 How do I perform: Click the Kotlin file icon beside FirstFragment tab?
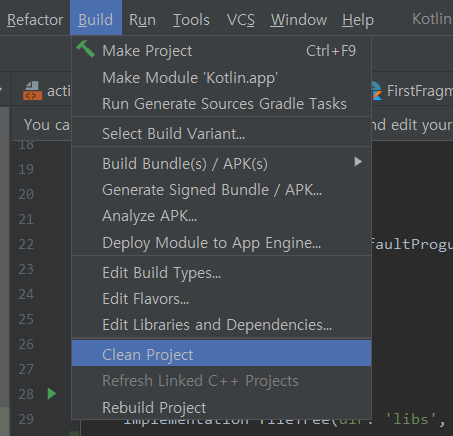point(376,91)
